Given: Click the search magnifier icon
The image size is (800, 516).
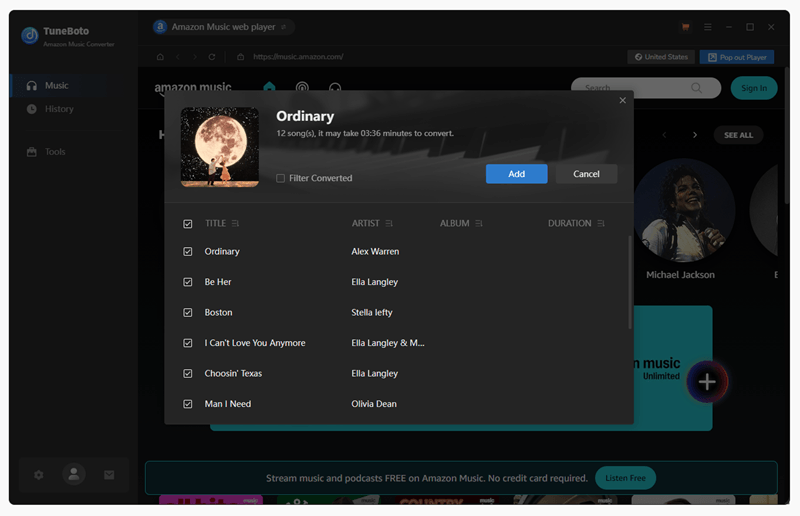Looking at the screenshot, I should tap(696, 88).
